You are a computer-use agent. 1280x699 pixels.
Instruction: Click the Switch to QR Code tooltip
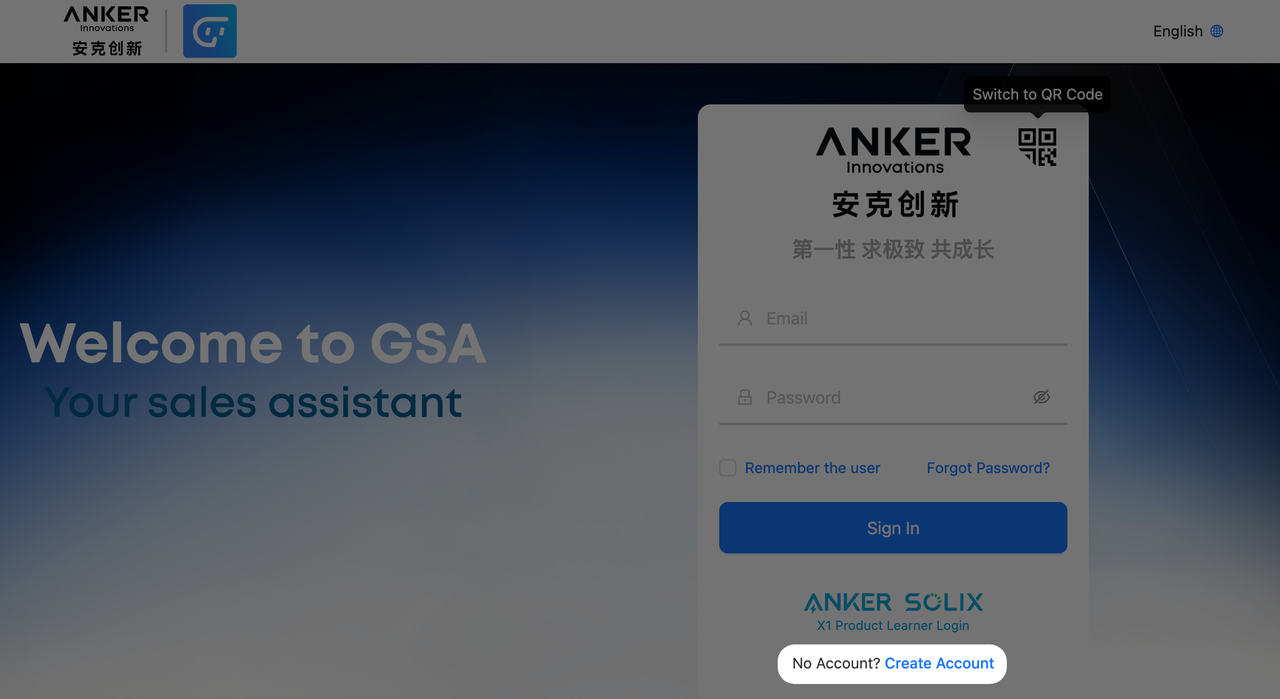click(x=1037, y=94)
